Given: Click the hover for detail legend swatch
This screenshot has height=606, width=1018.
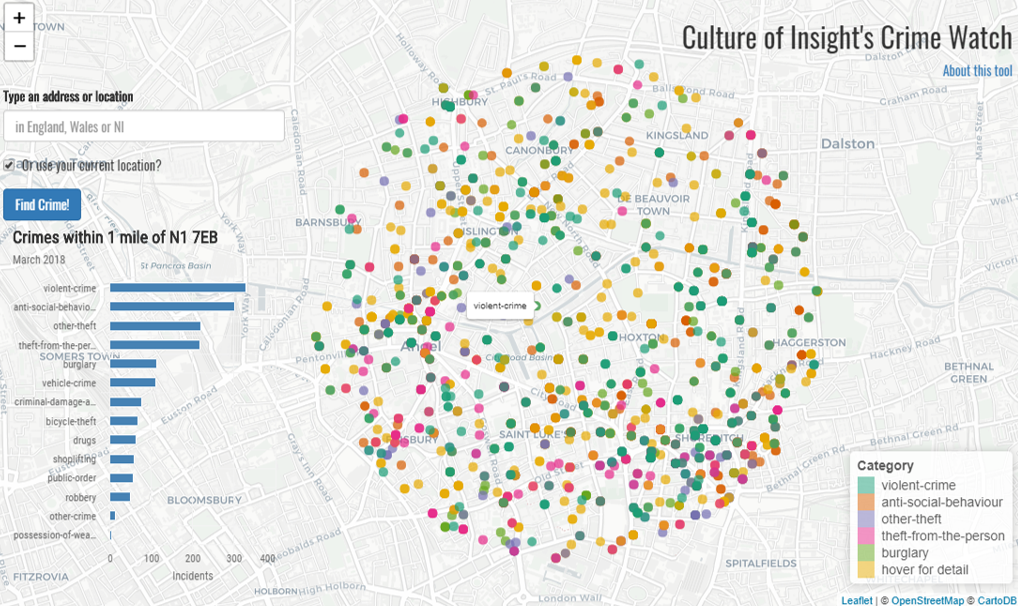Looking at the screenshot, I should [866, 570].
